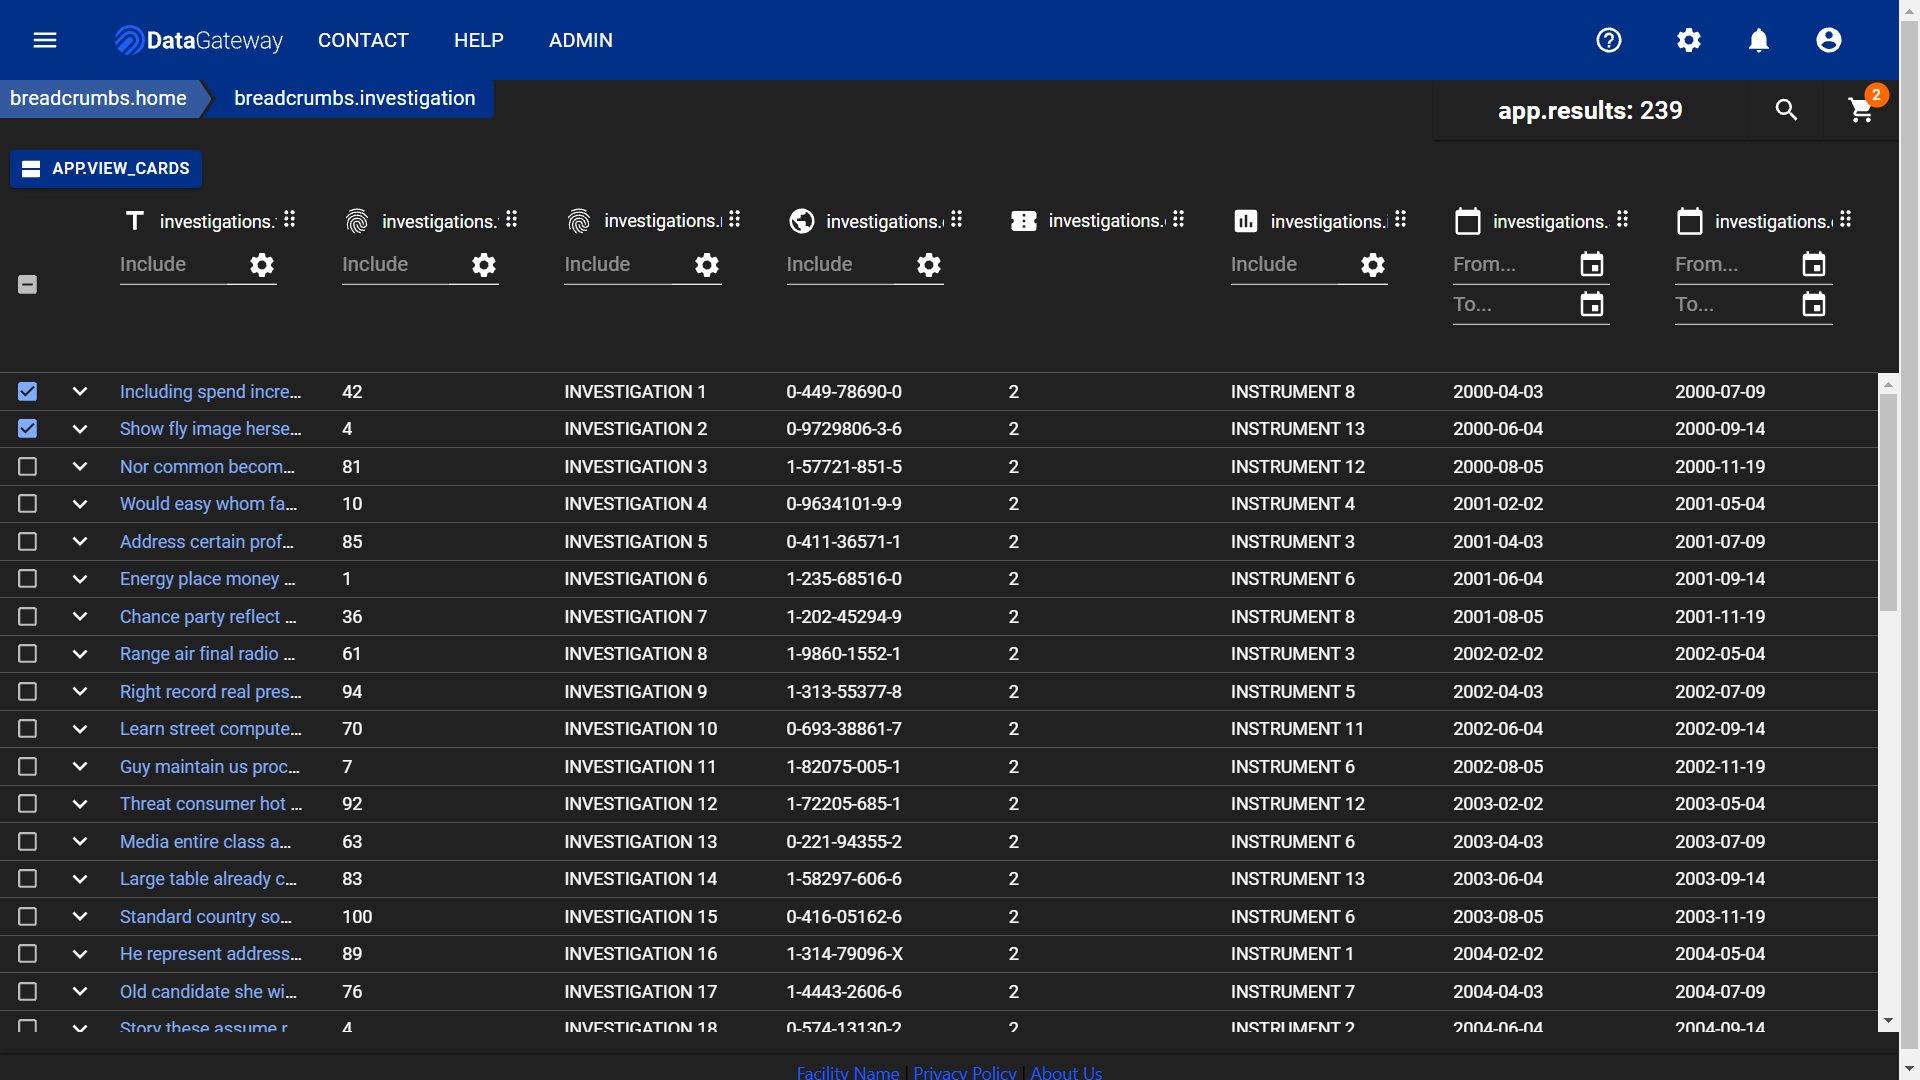Viewport: 1920px width, 1080px height.
Task: Open the help icon in the top bar
Action: pos(1609,40)
